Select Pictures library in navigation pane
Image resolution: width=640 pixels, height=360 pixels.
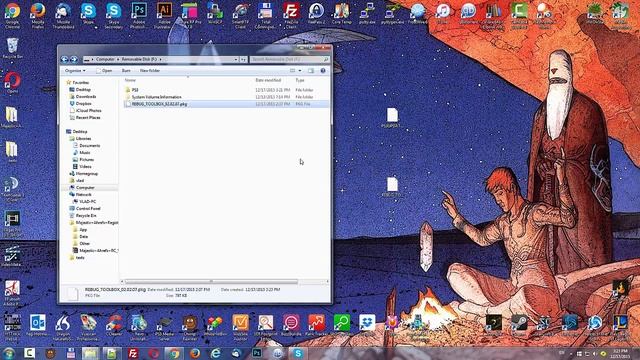(86, 160)
